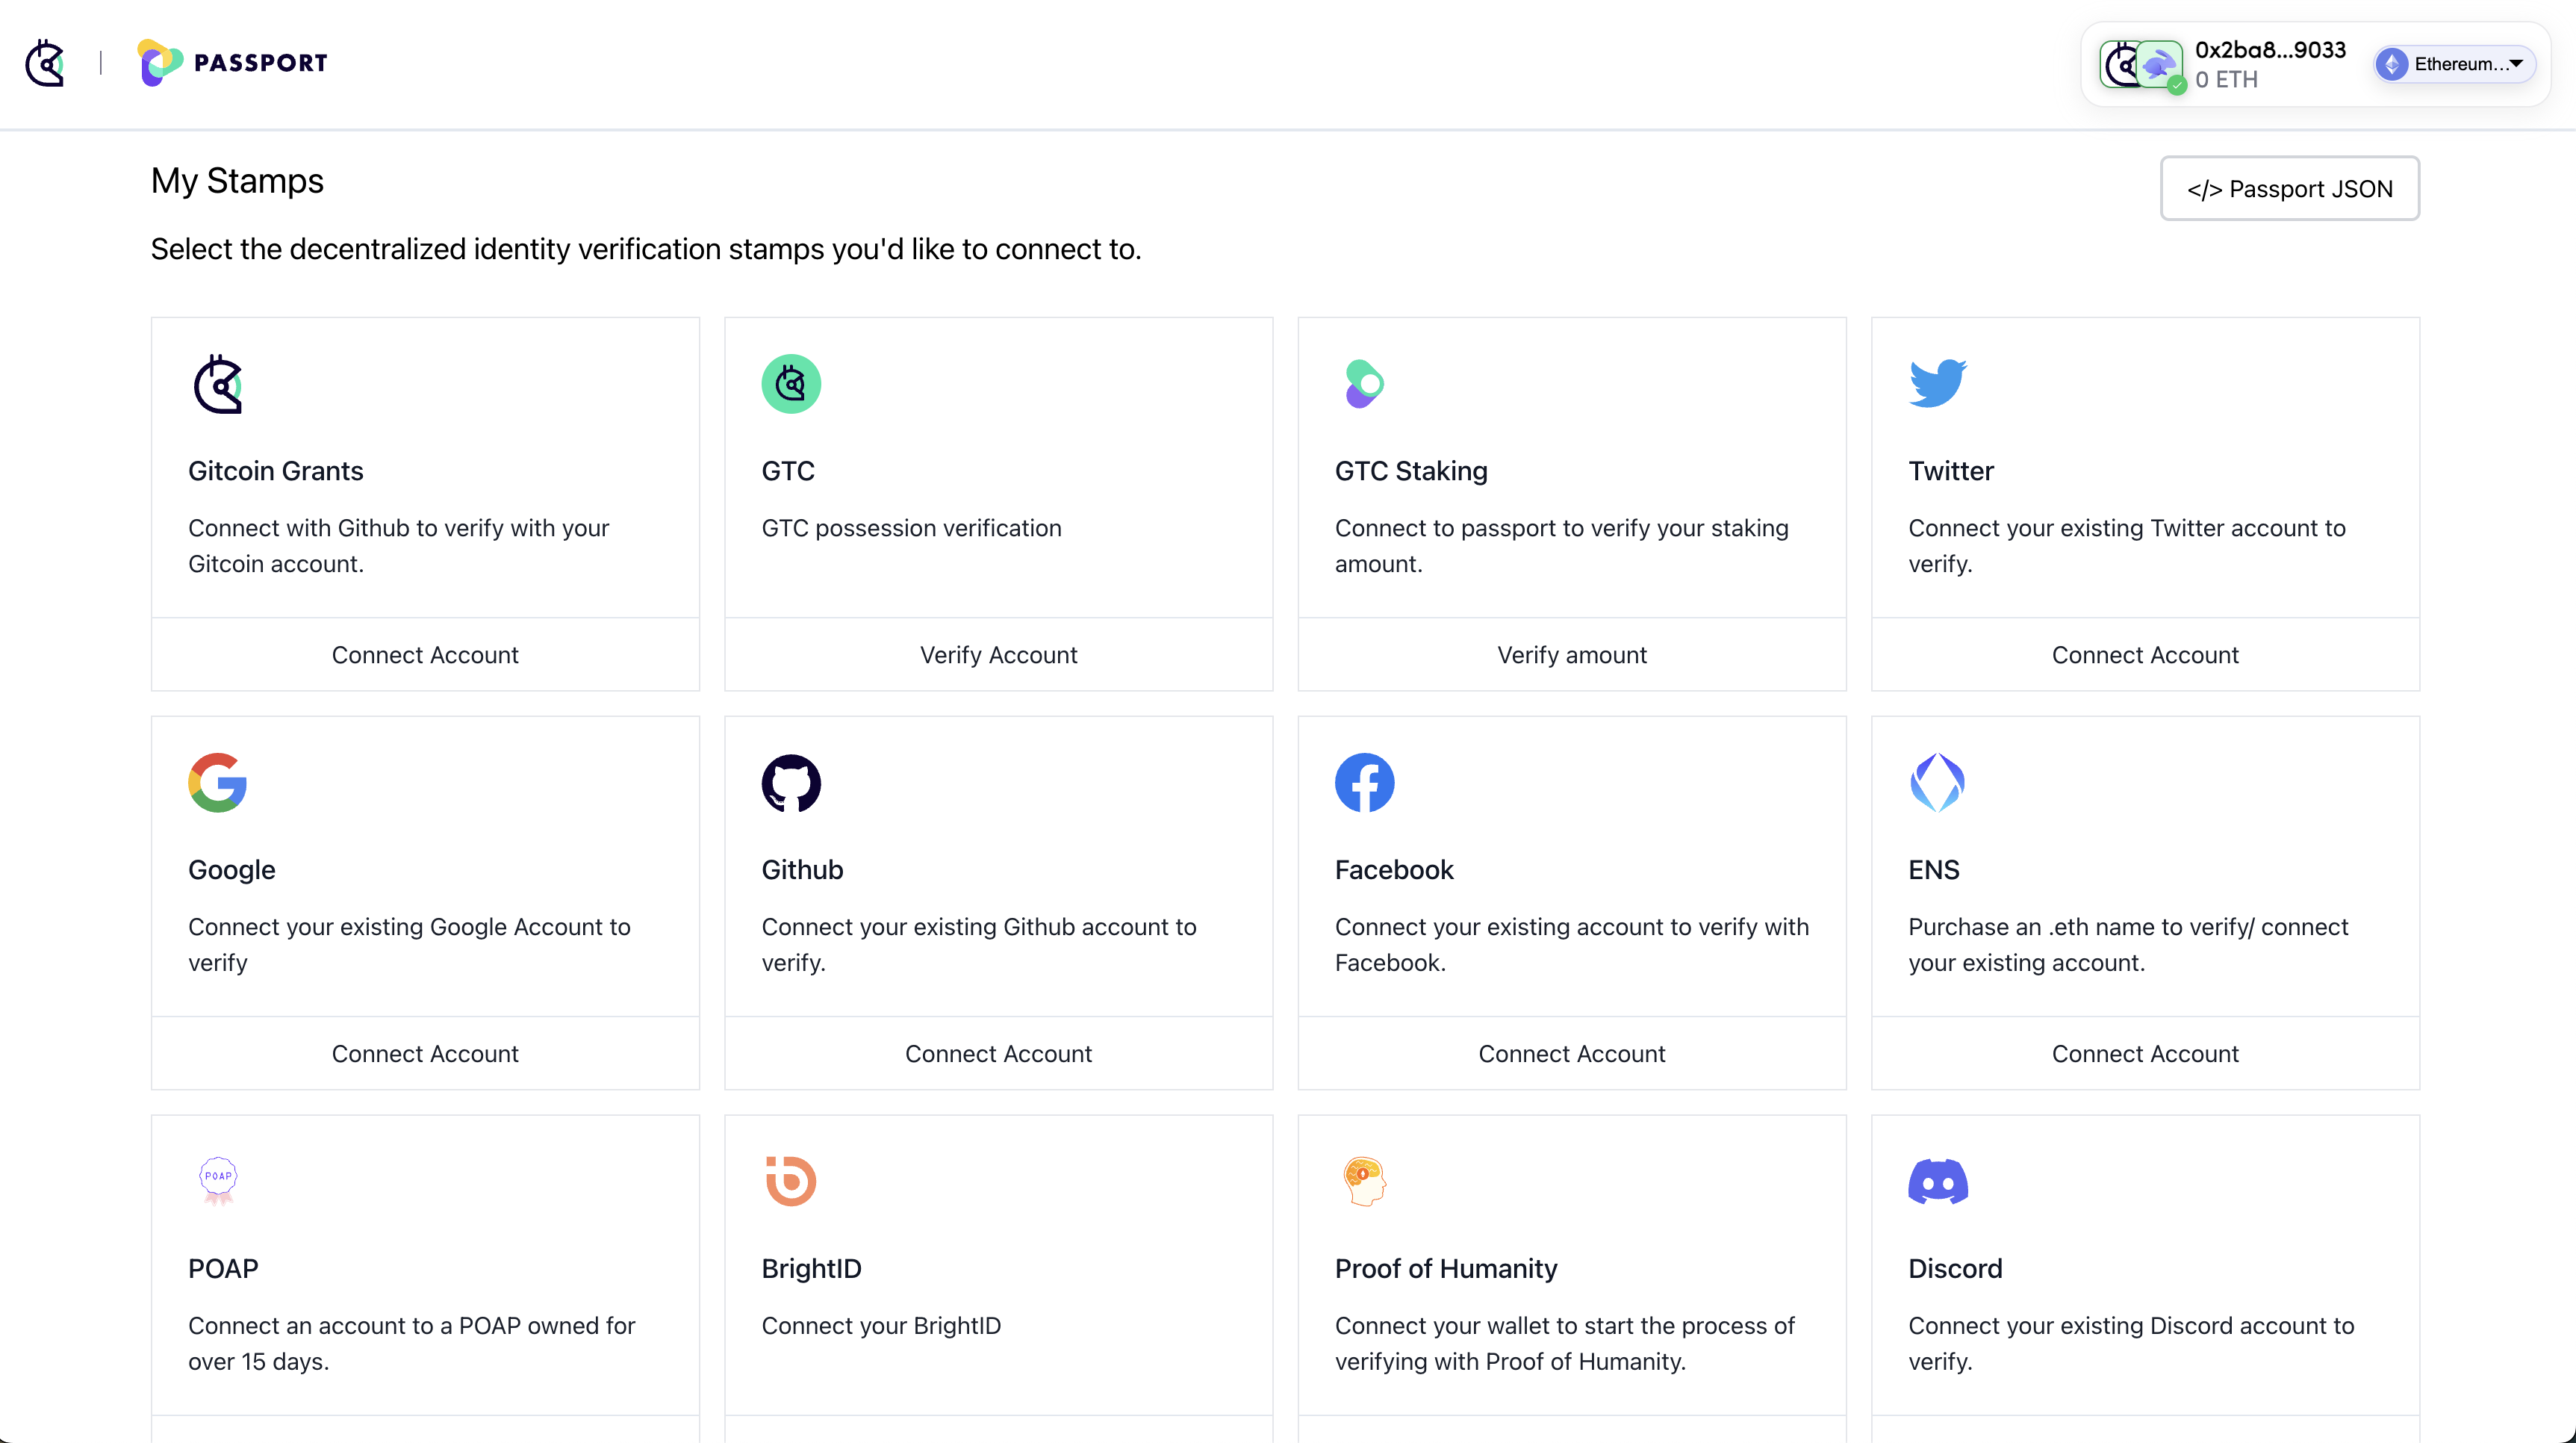Click the wallet avatar icon
2576x1443 pixels.
pos(2142,65)
